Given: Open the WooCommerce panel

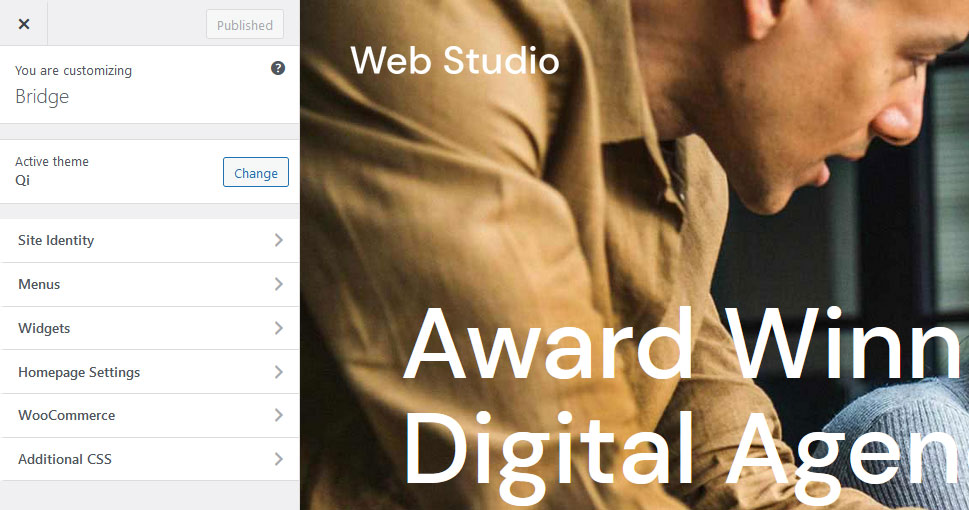Looking at the screenshot, I should (150, 415).
